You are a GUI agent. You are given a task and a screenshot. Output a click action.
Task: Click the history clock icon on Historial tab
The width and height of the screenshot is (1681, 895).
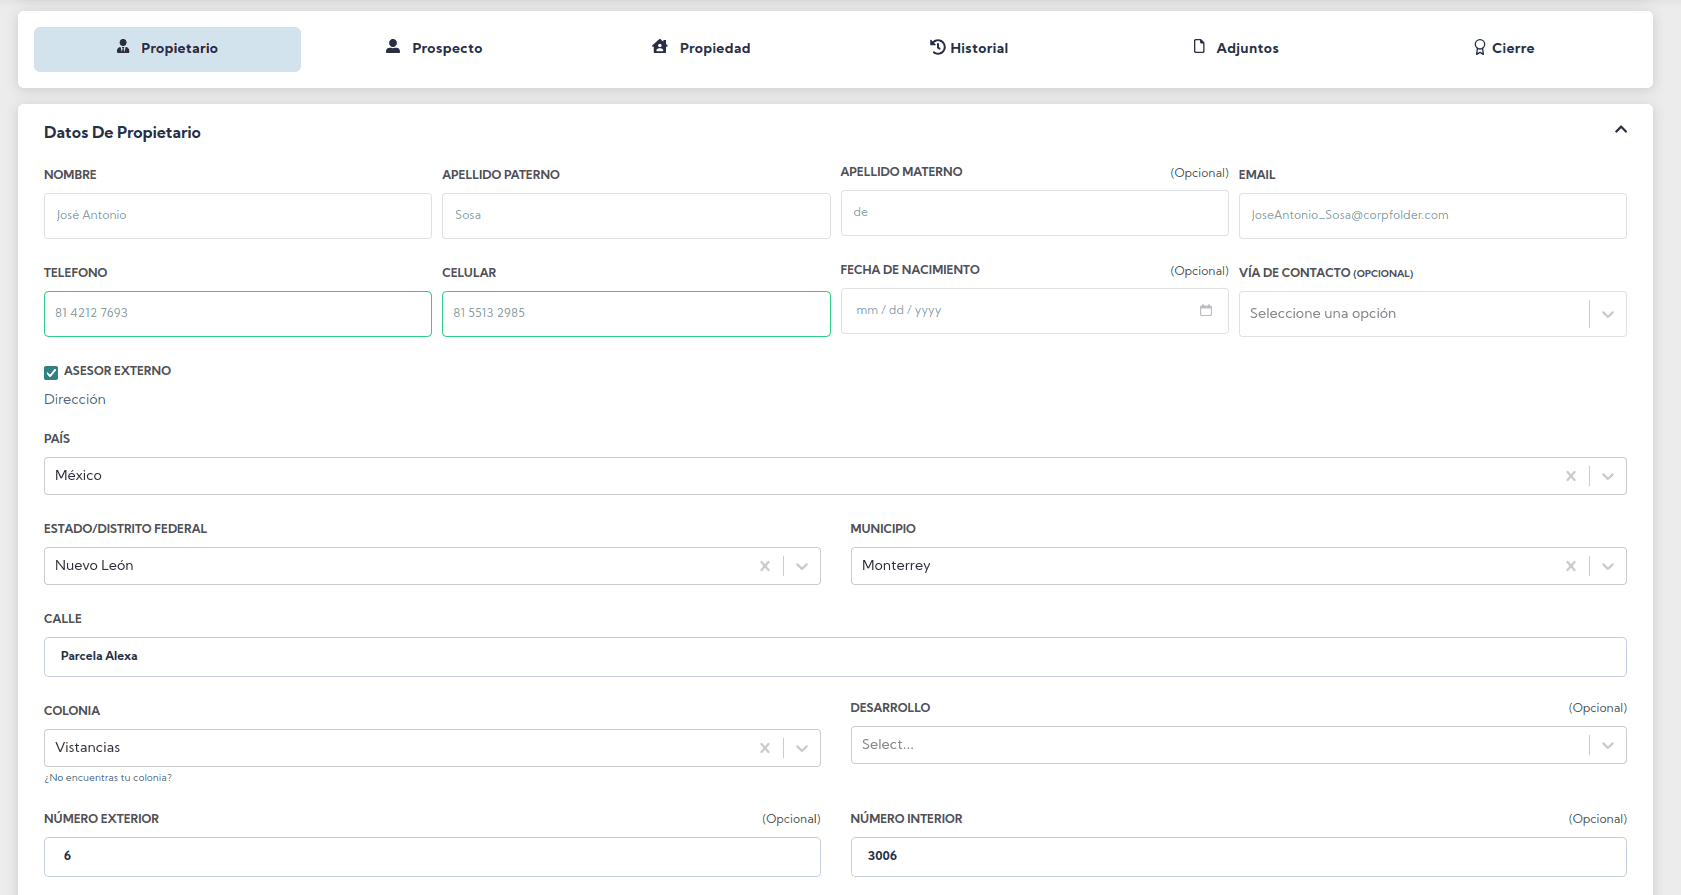pyautogui.click(x=937, y=47)
